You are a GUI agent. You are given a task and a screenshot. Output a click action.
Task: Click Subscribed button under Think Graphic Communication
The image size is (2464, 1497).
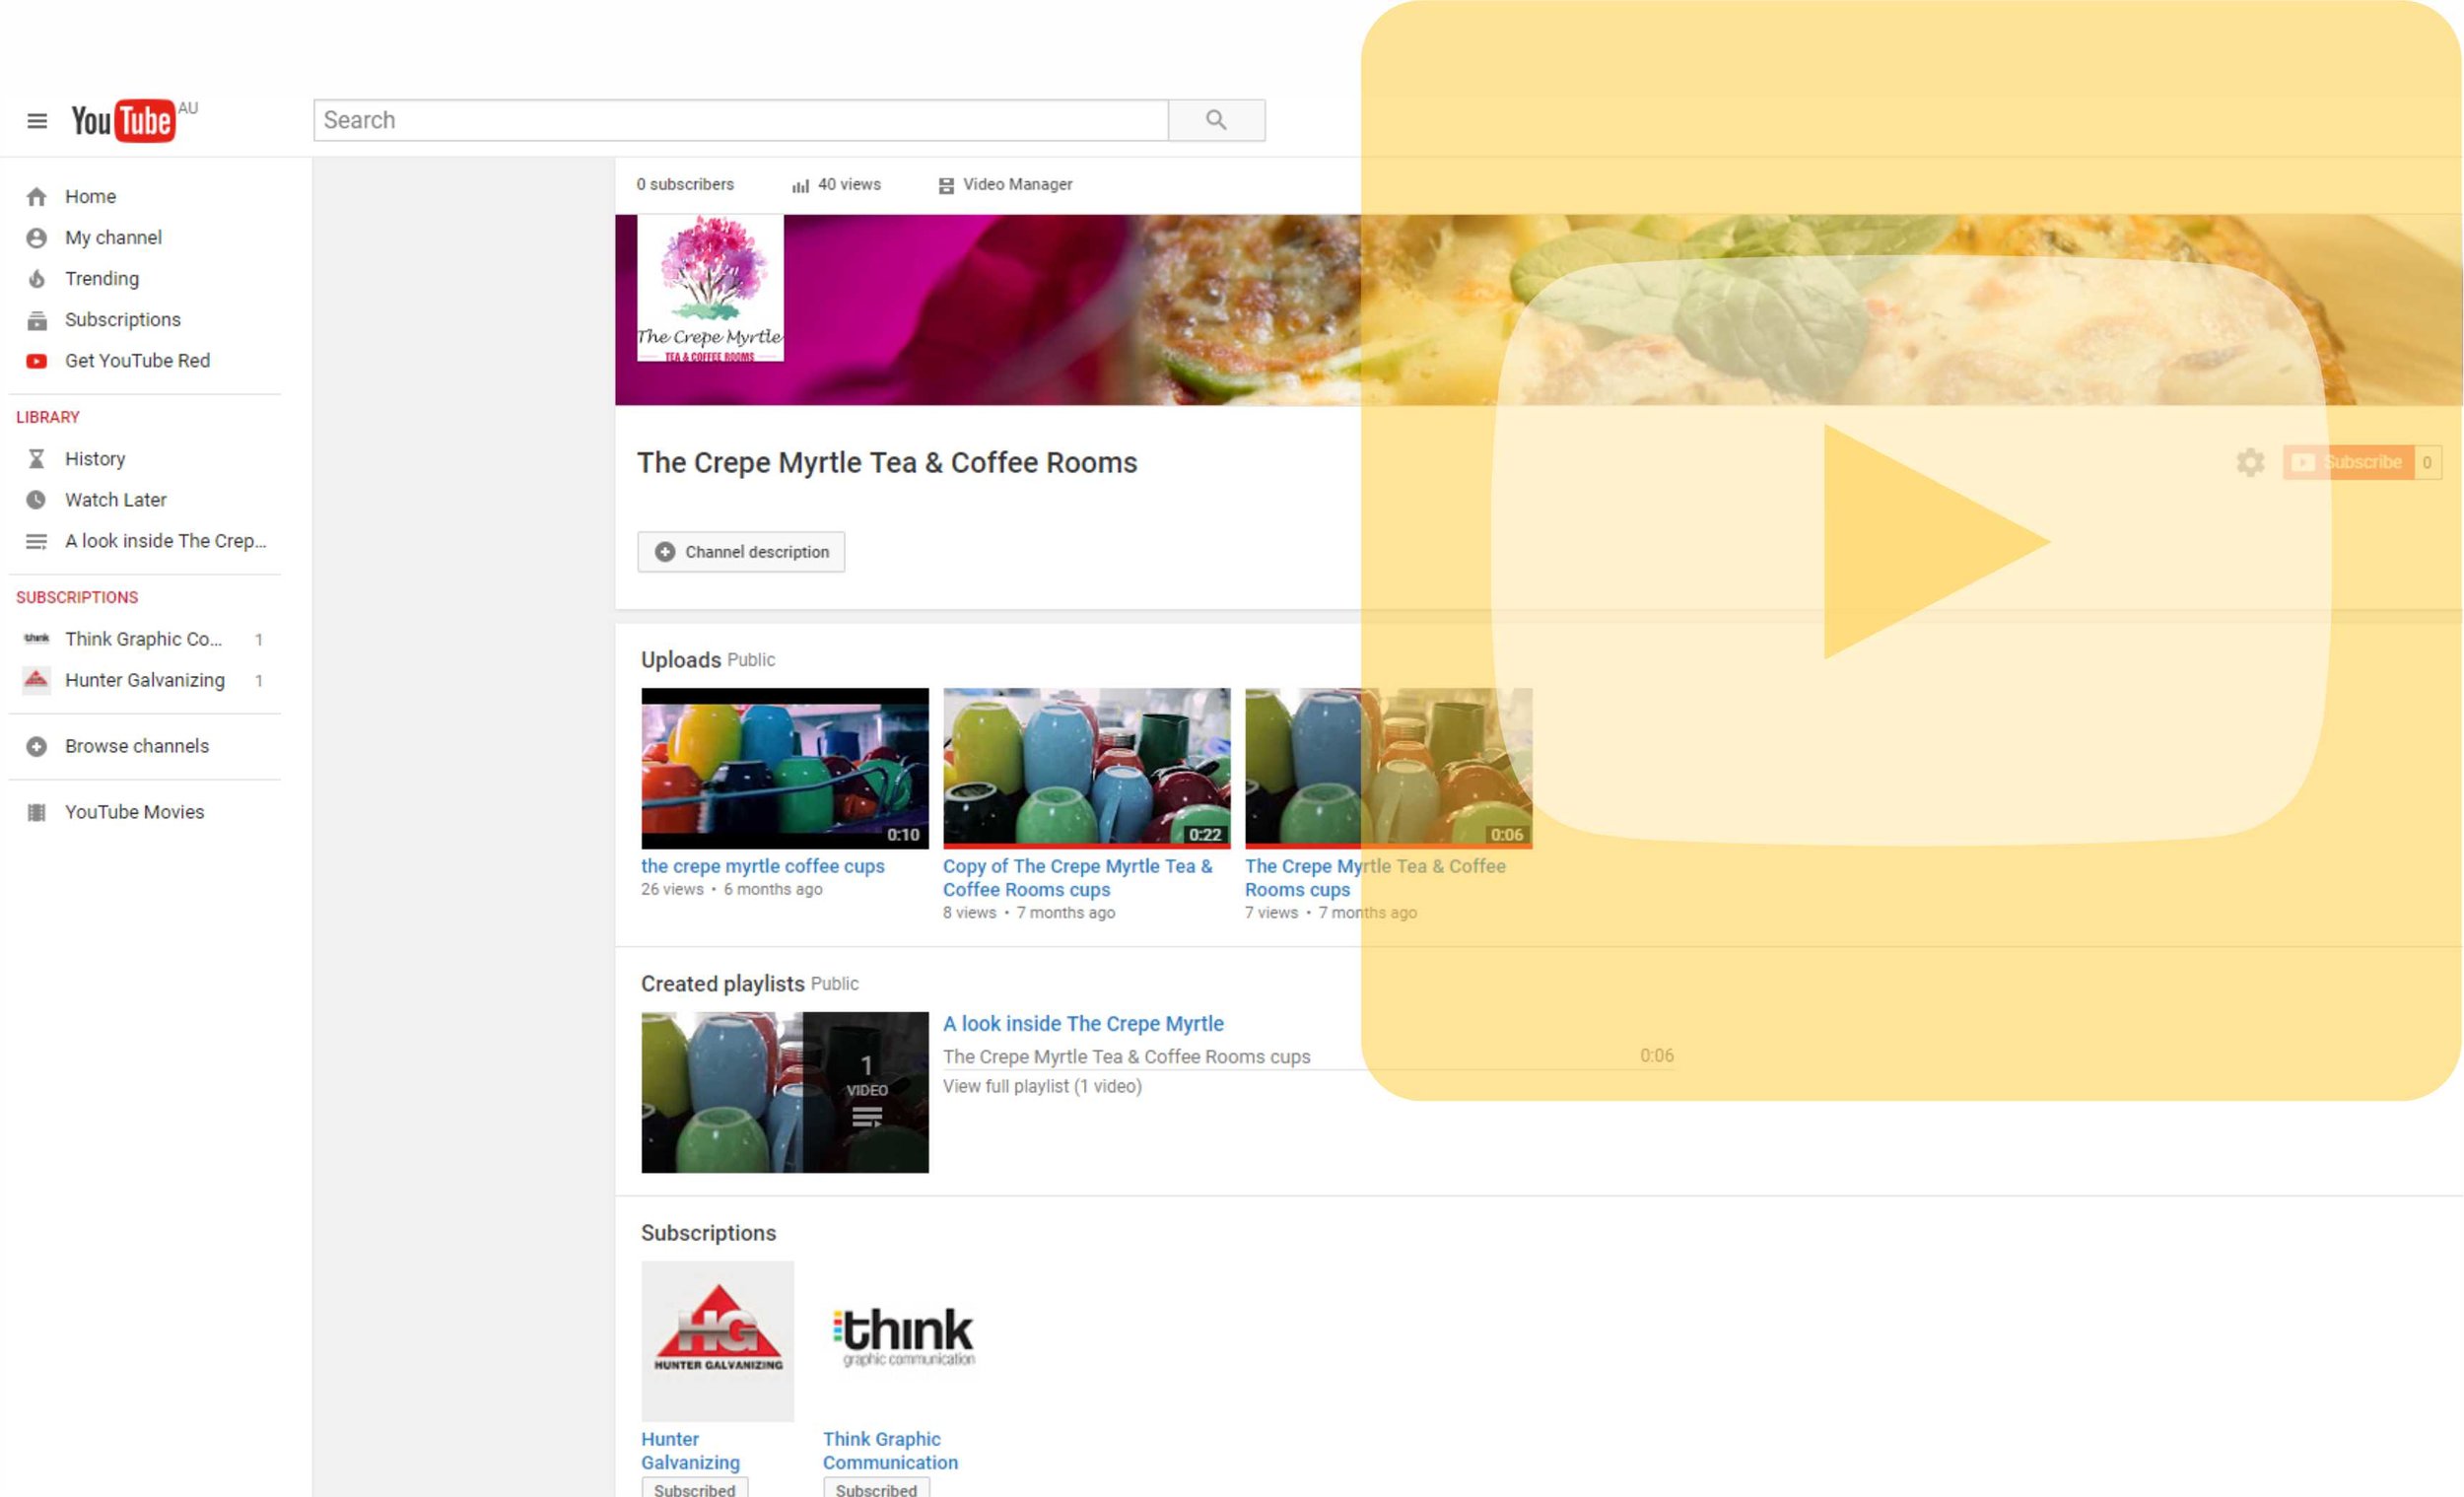[877, 1488]
